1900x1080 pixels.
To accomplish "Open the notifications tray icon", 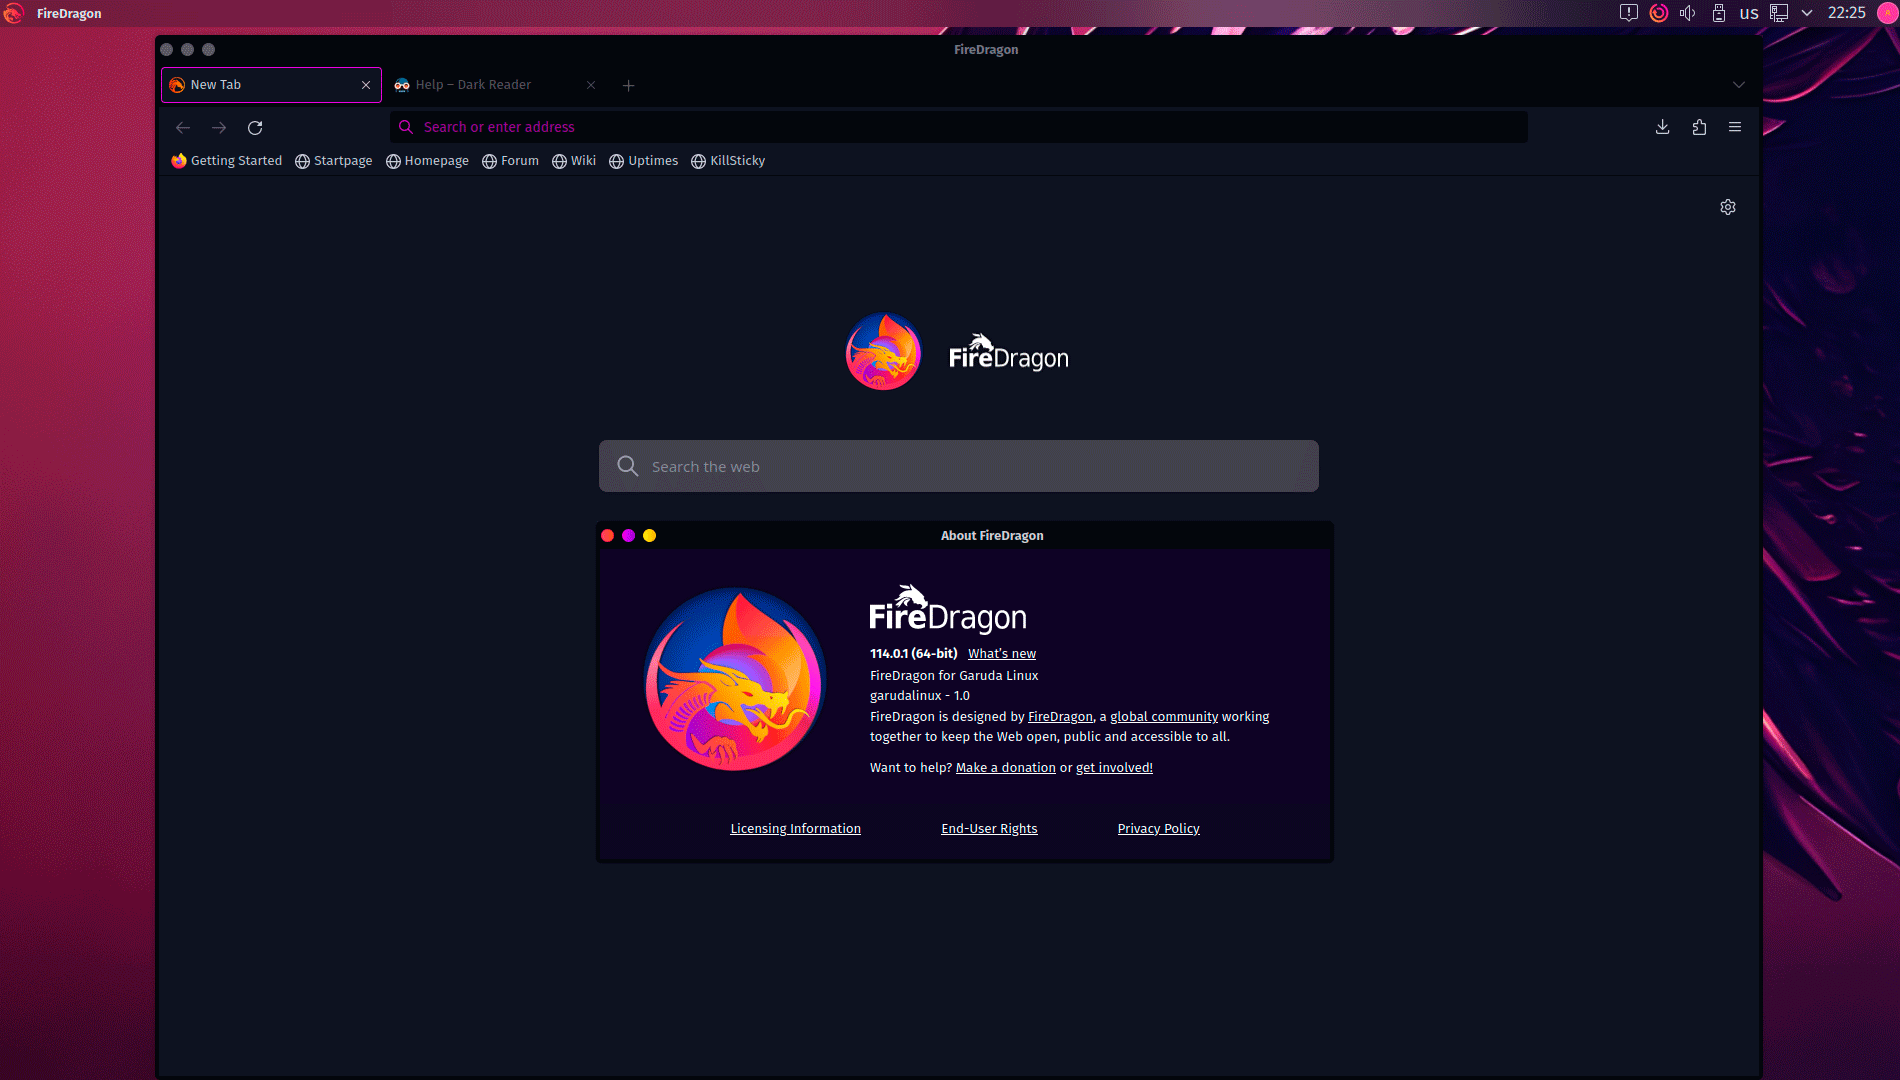I will point(1629,13).
